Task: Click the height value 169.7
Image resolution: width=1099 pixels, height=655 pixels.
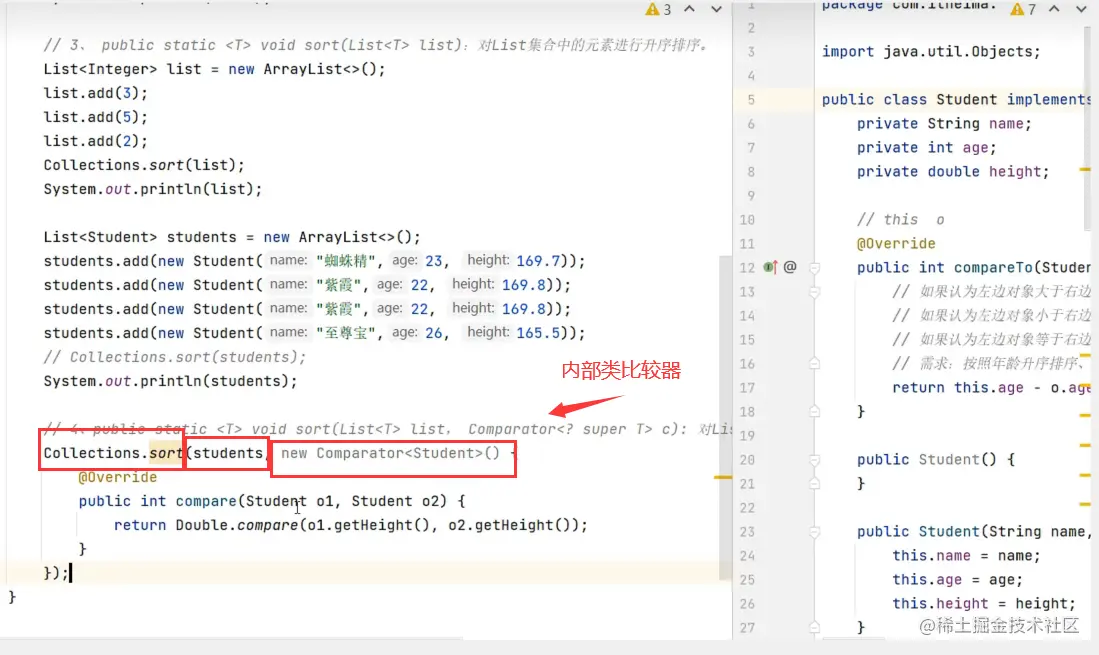Action: (x=538, y=261)
